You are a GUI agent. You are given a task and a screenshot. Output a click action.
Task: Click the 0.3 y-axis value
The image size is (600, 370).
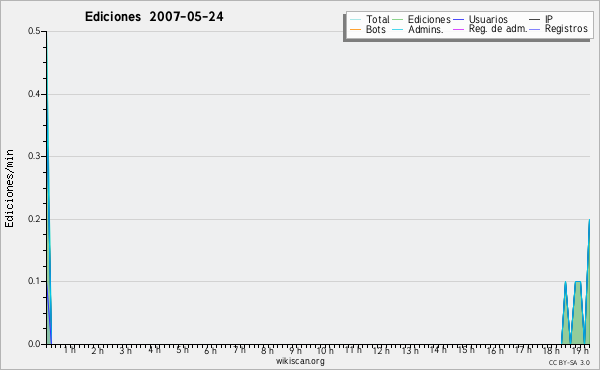pyautogui.click(x=34, y=156)
